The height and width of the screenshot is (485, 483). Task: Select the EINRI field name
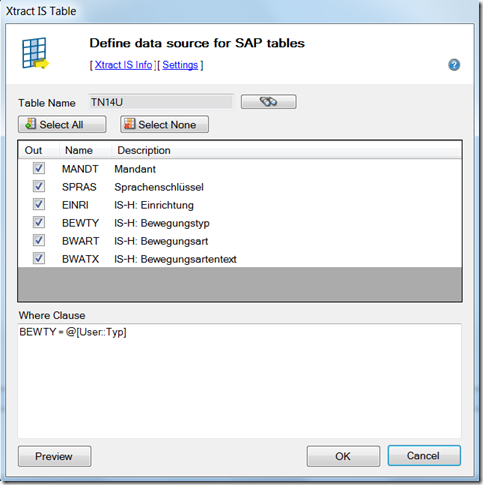(75, 205)
